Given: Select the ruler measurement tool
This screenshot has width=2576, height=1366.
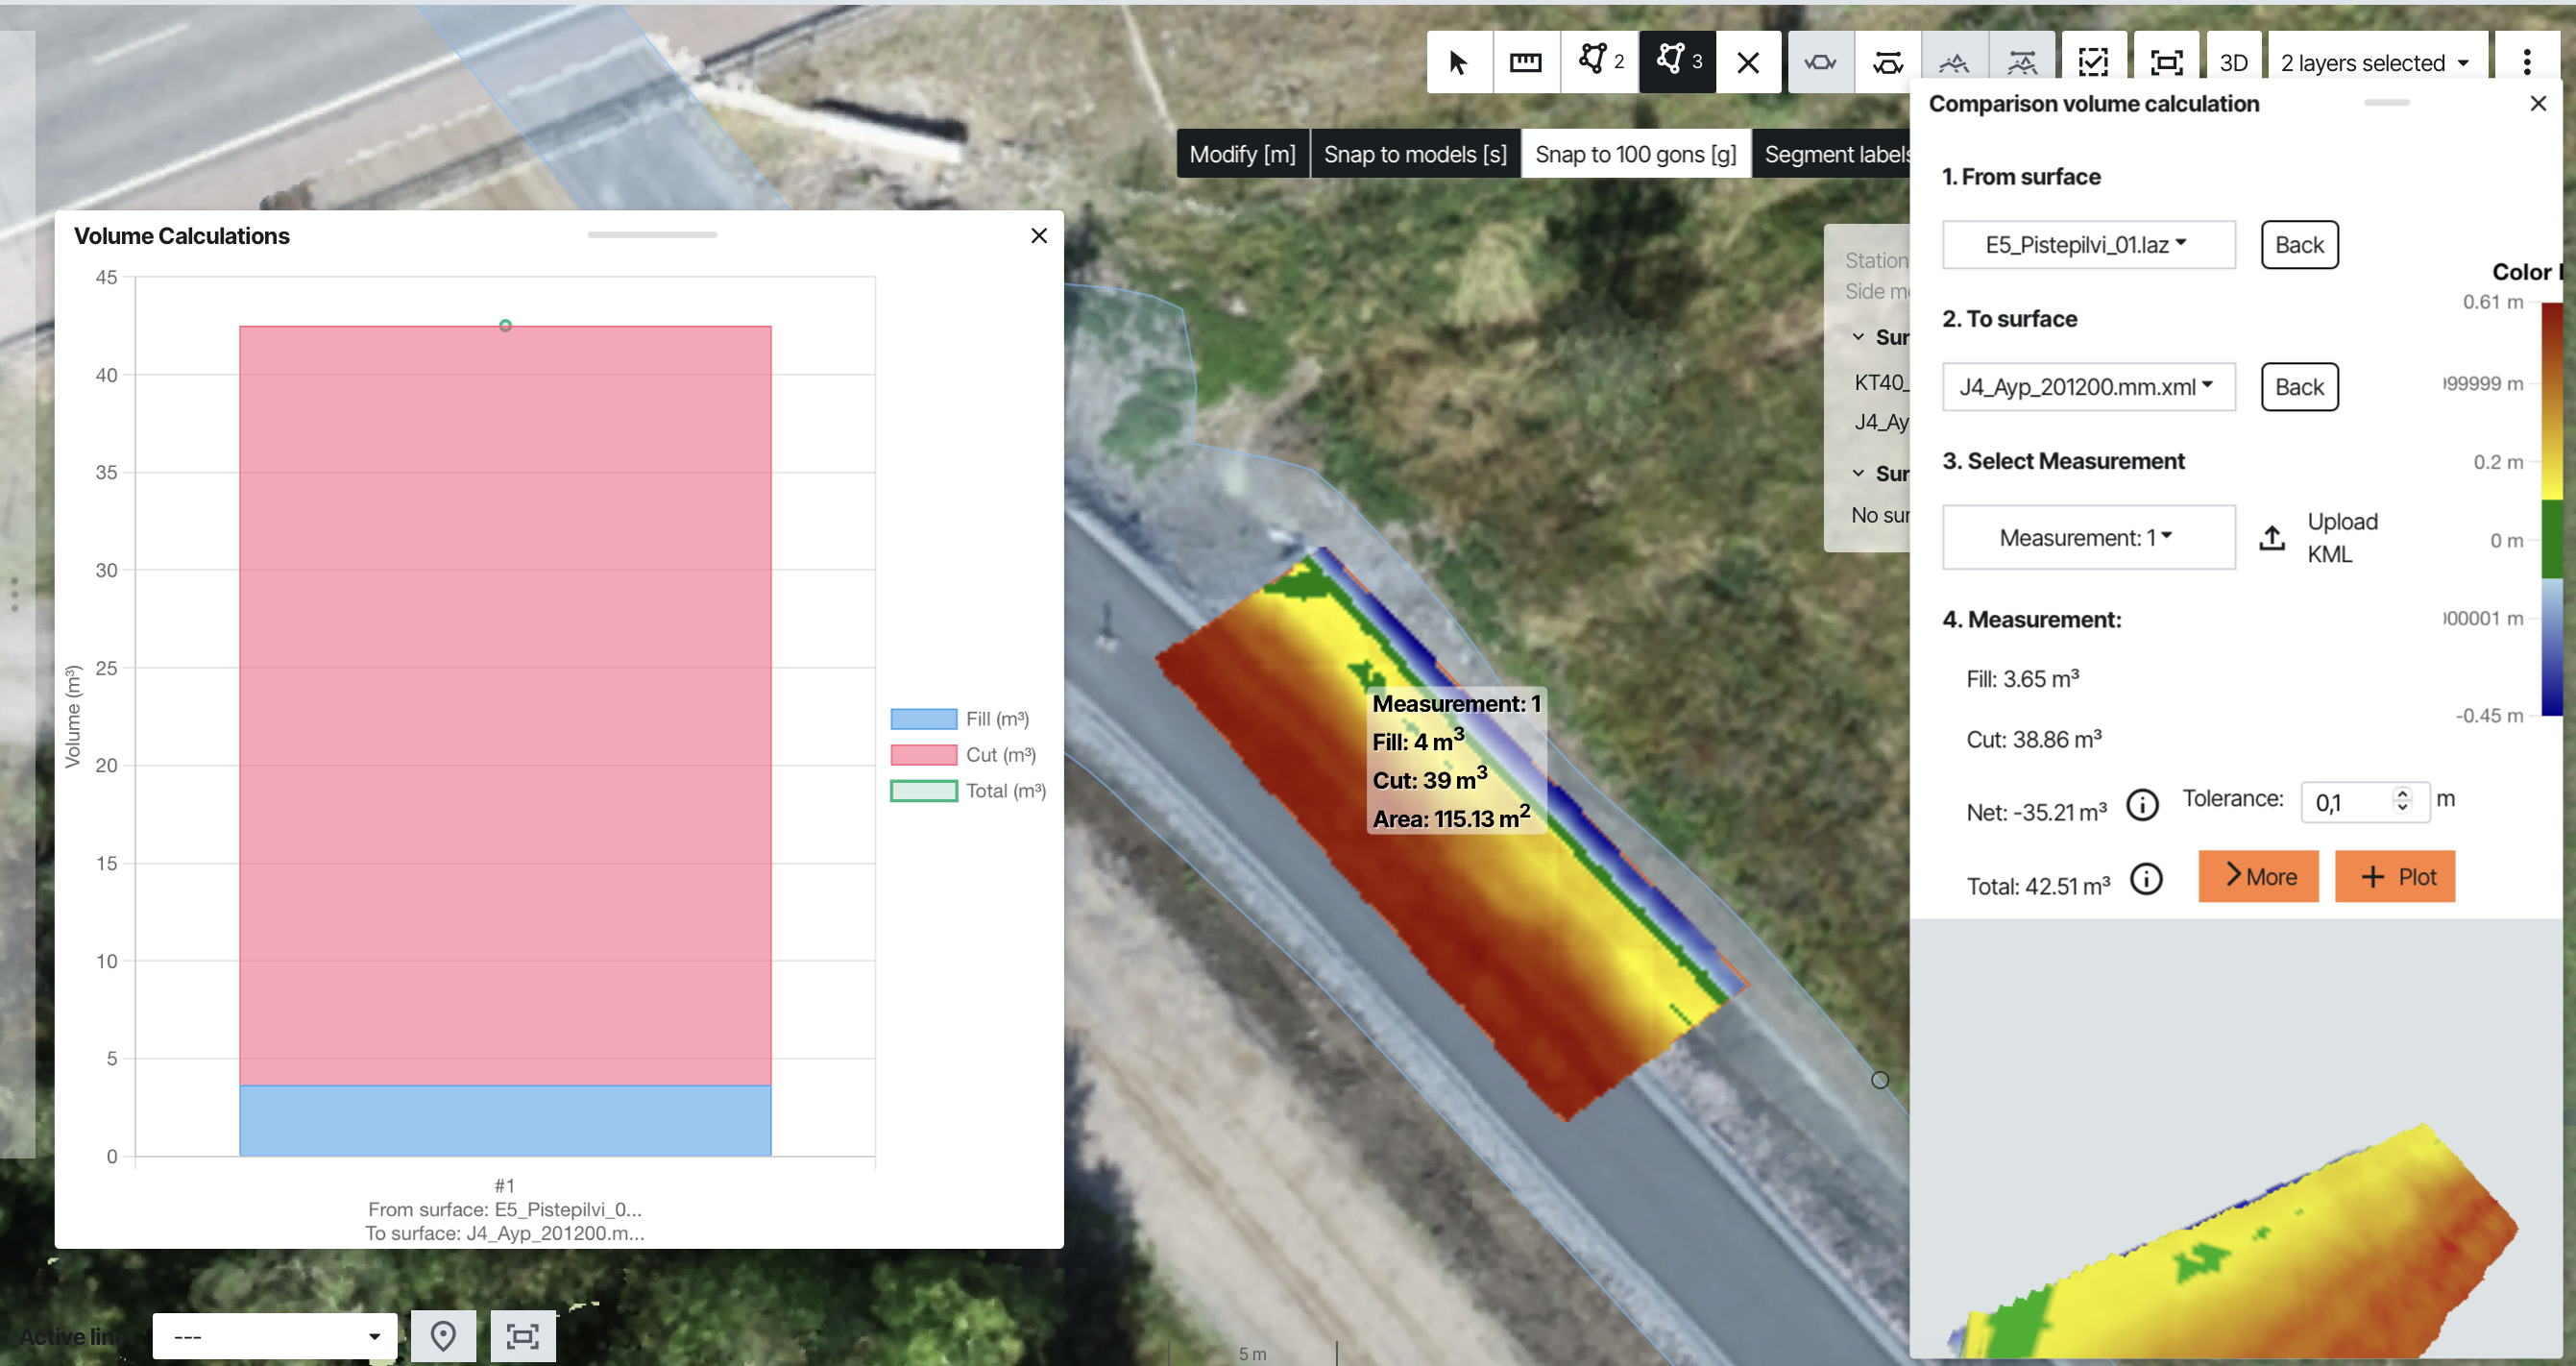Looking at the screenshot, I should click(x=1525, y=61).
